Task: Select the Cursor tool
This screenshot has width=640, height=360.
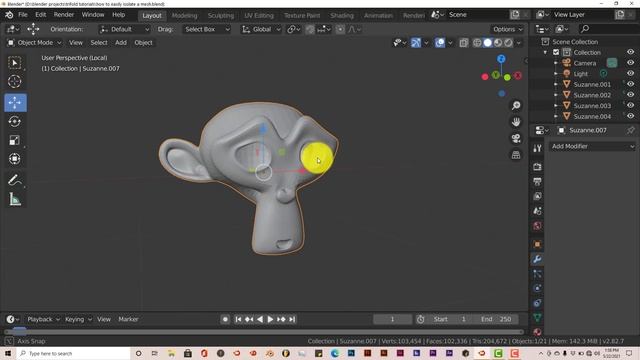Action: click(15, 82)
